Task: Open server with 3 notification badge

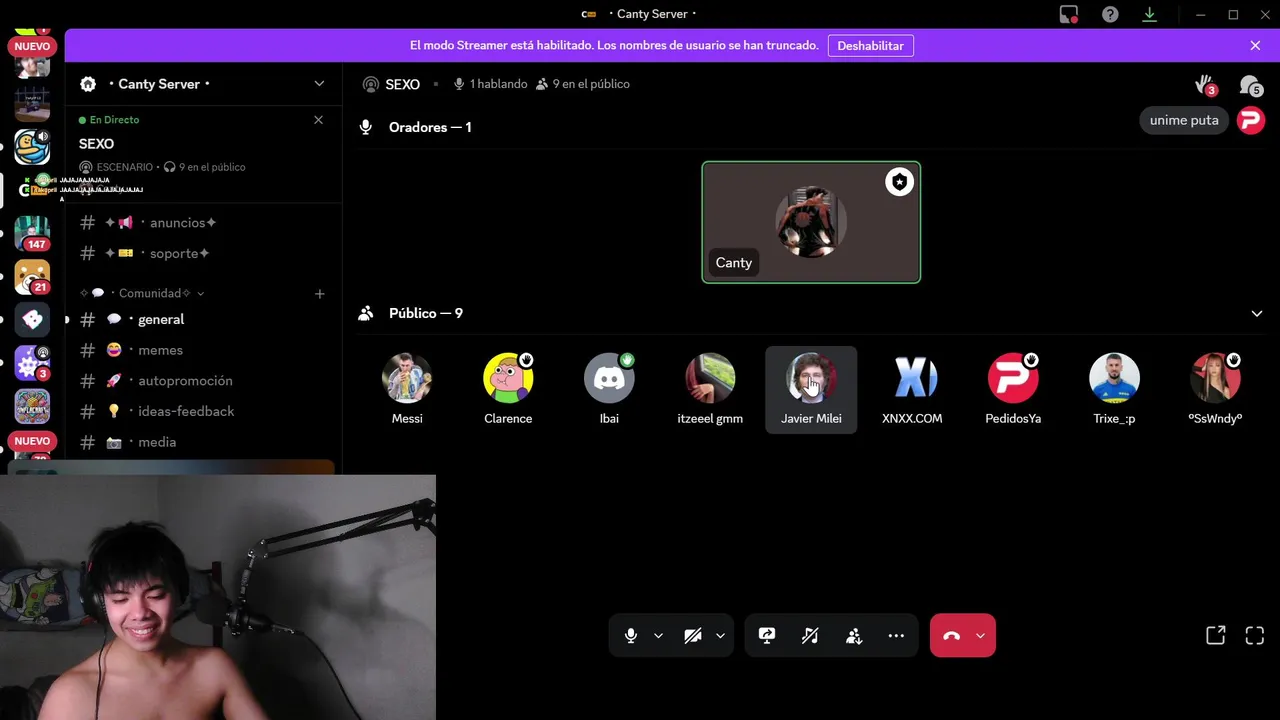Action: tap(32, 363)
